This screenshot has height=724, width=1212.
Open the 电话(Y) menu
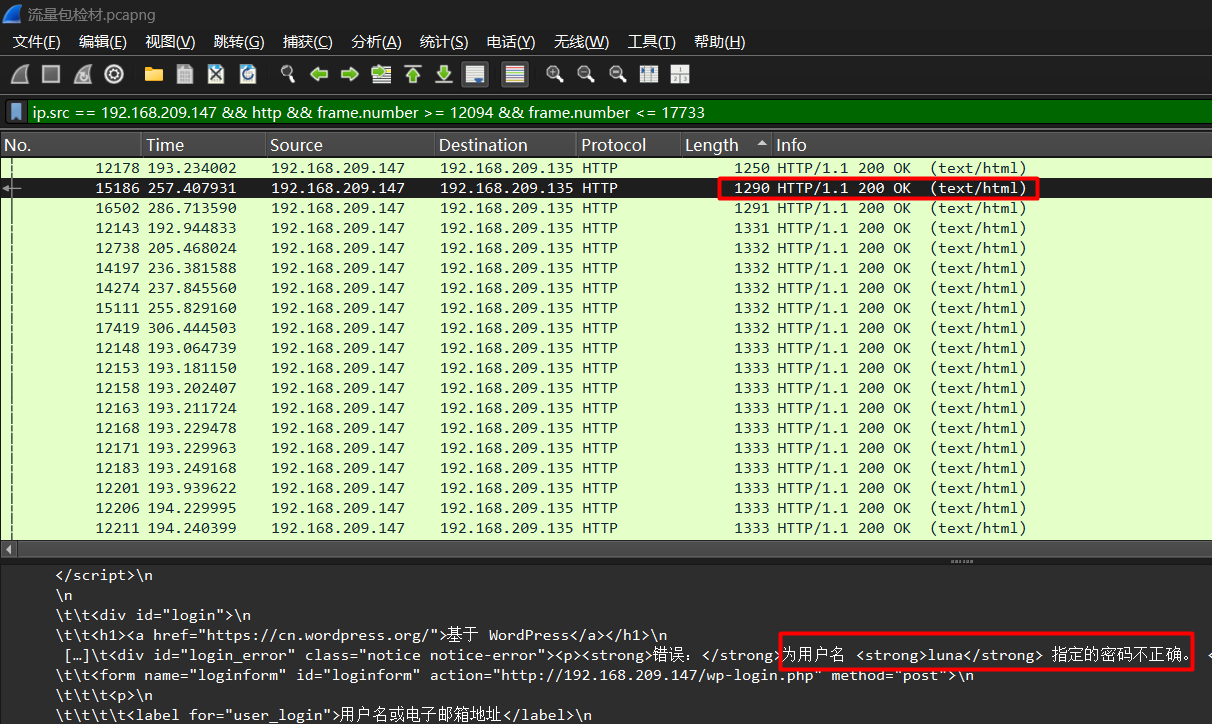pos(511,42)
